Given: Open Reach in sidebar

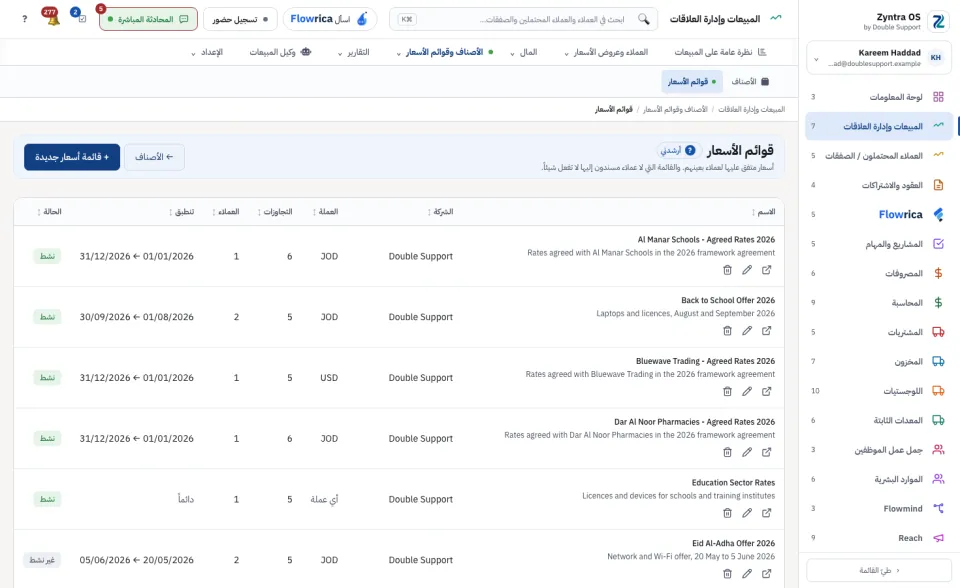Looking at the screenshot, I should (x=878, y=538).
